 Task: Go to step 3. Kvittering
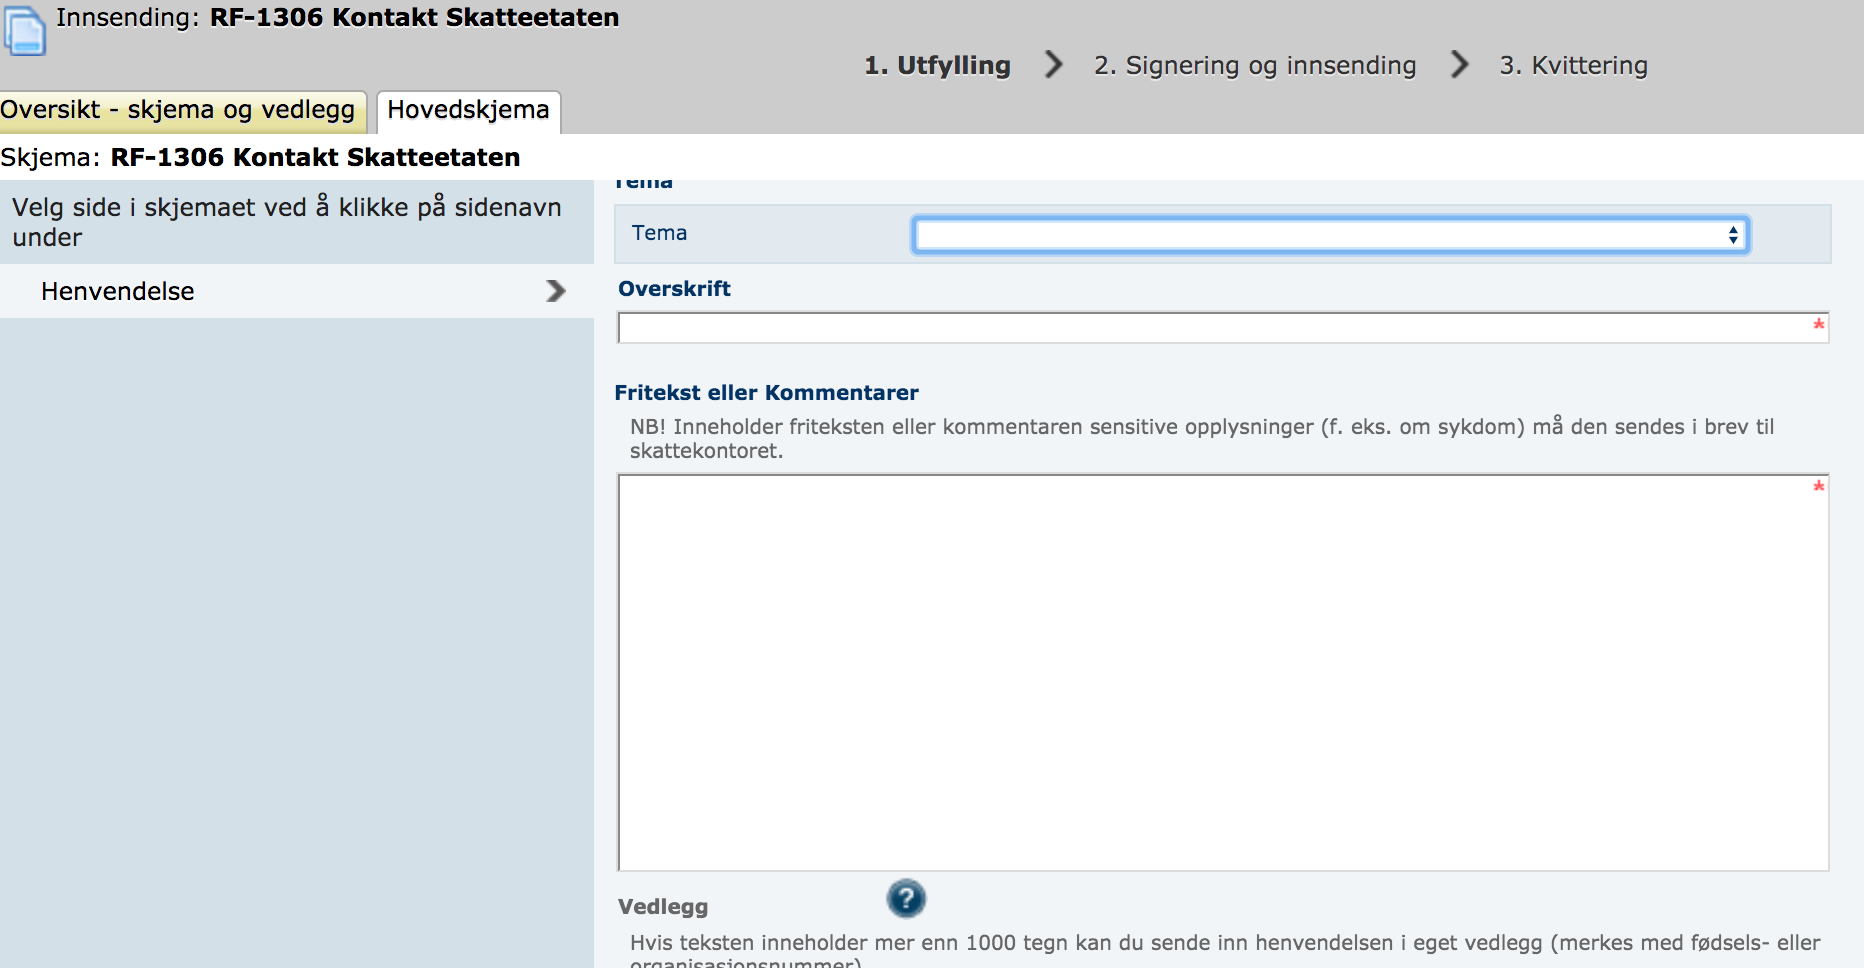click(1573, 65)
